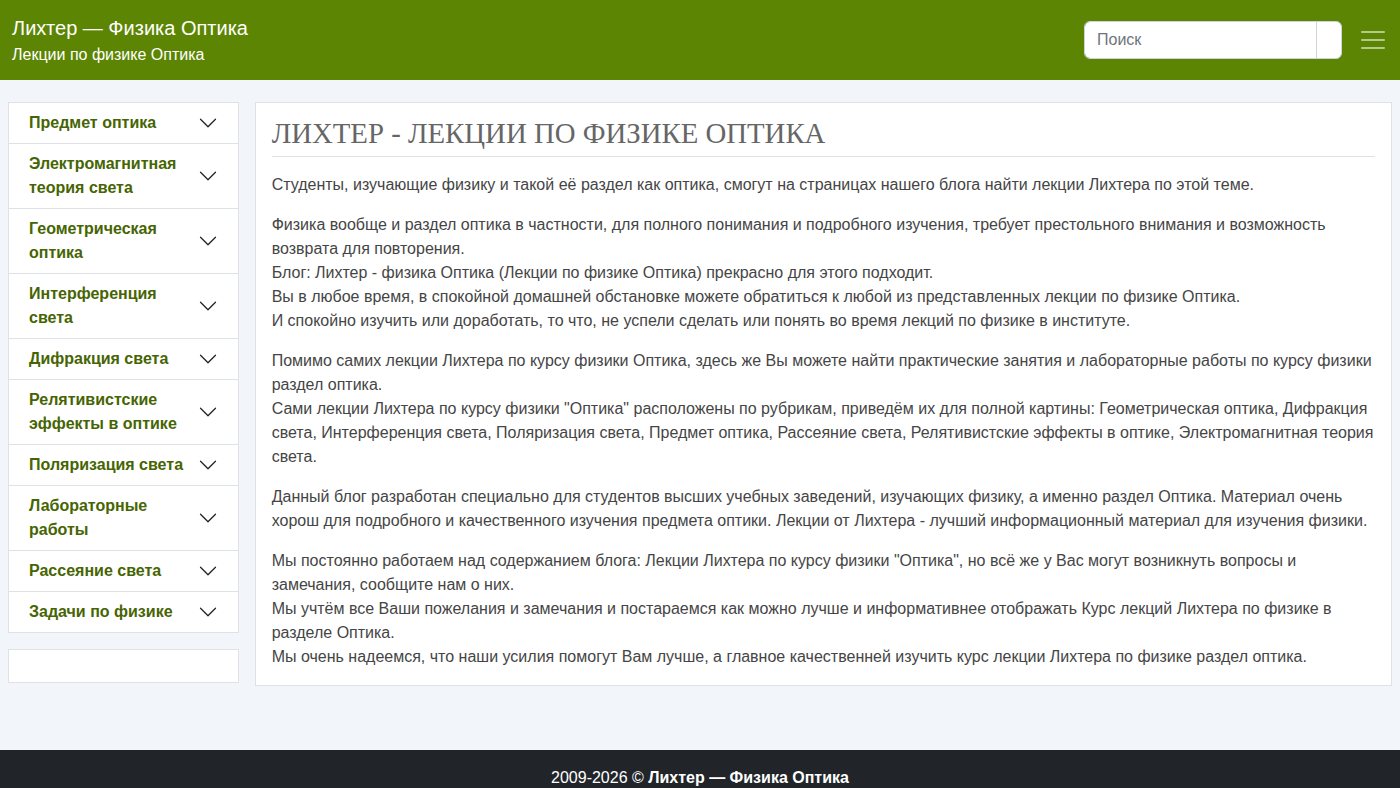1400x788 pixels.
Task: Expand the Электромагнитная теория света chevron
Action: click(208, 176)
